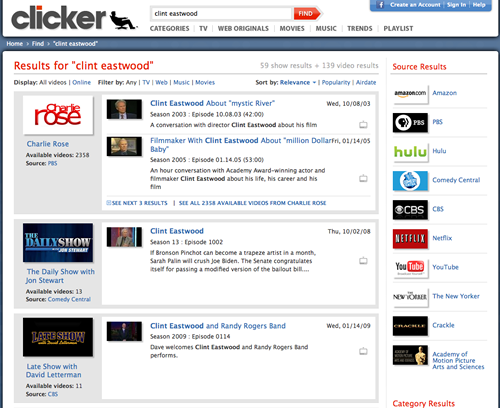
Task: Open the Daily Show episode thumbnail
Action: [x=124, y=237]
